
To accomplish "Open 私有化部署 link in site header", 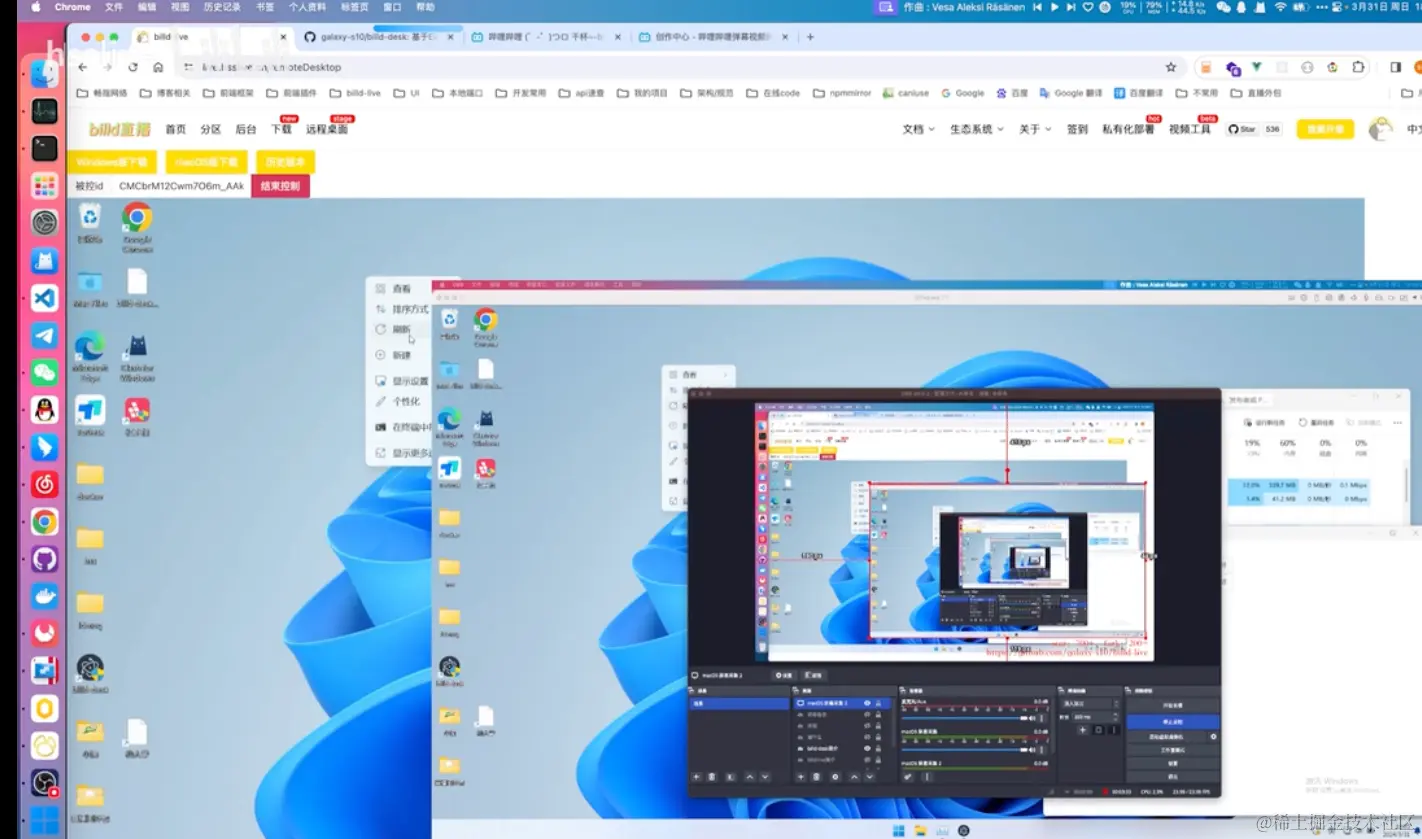I will (x=1128, y=129).
